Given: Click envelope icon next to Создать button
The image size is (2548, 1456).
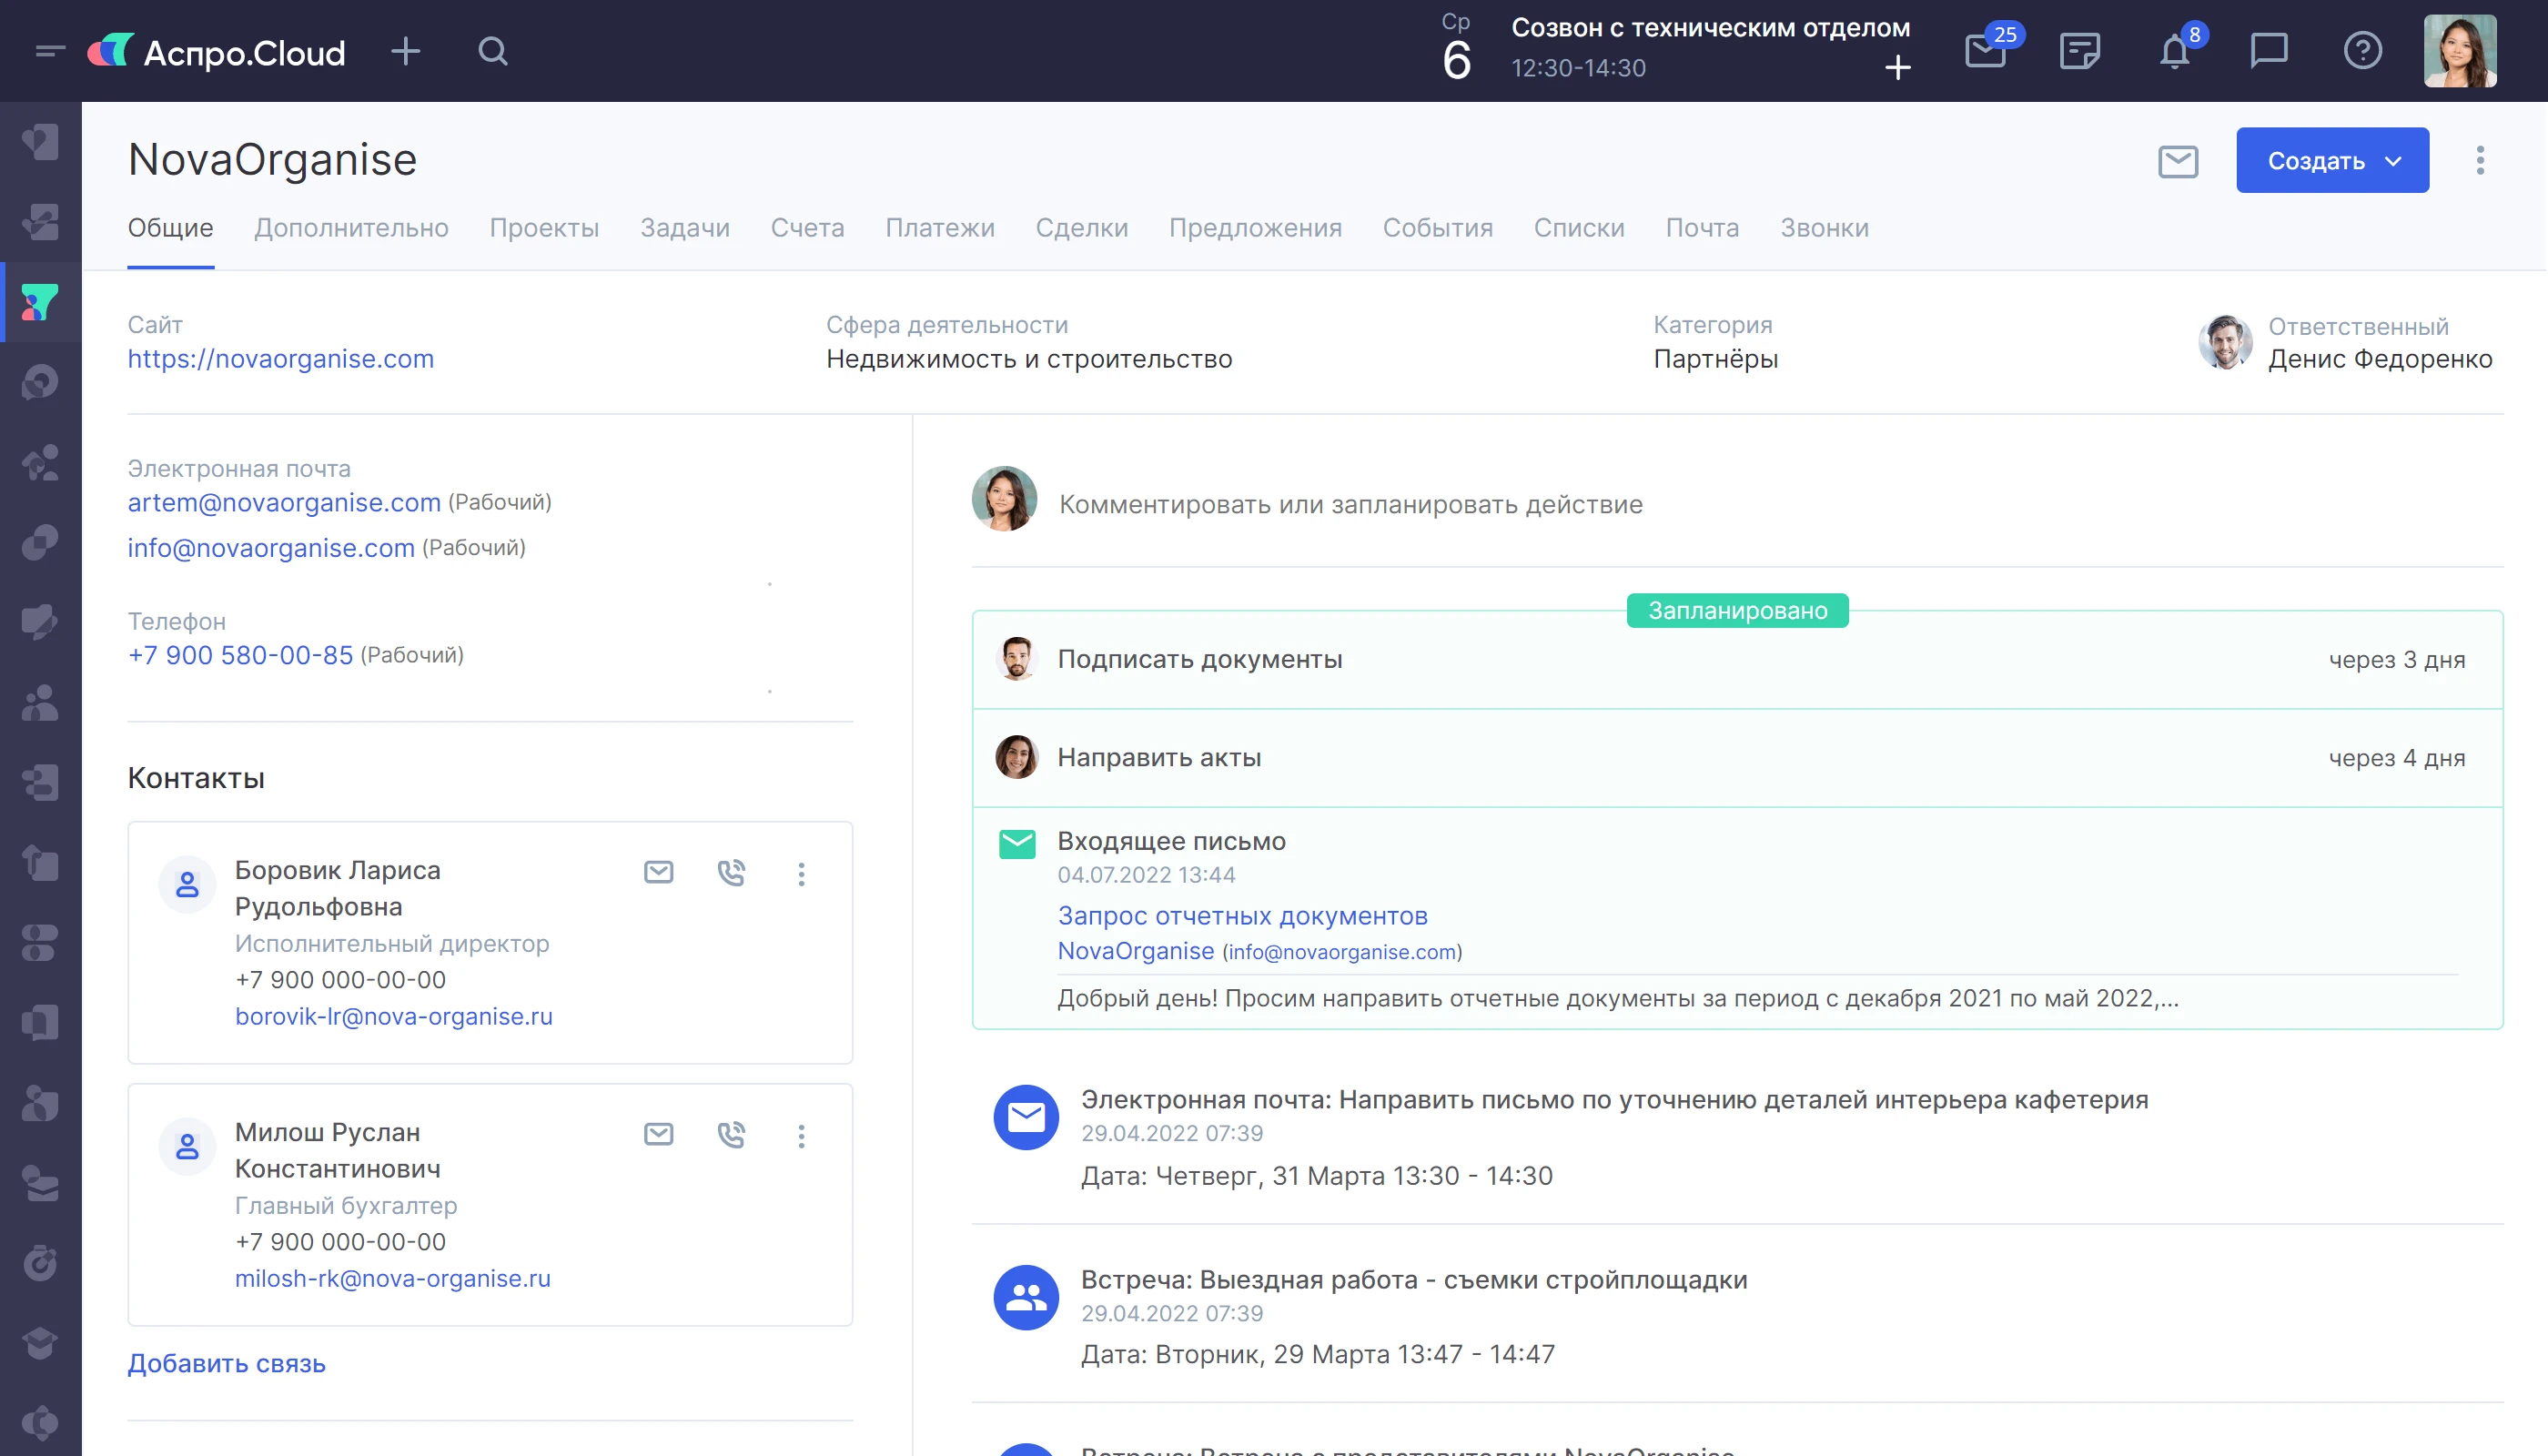Looking at the screenshot, I should click(x=2178, y=161).
